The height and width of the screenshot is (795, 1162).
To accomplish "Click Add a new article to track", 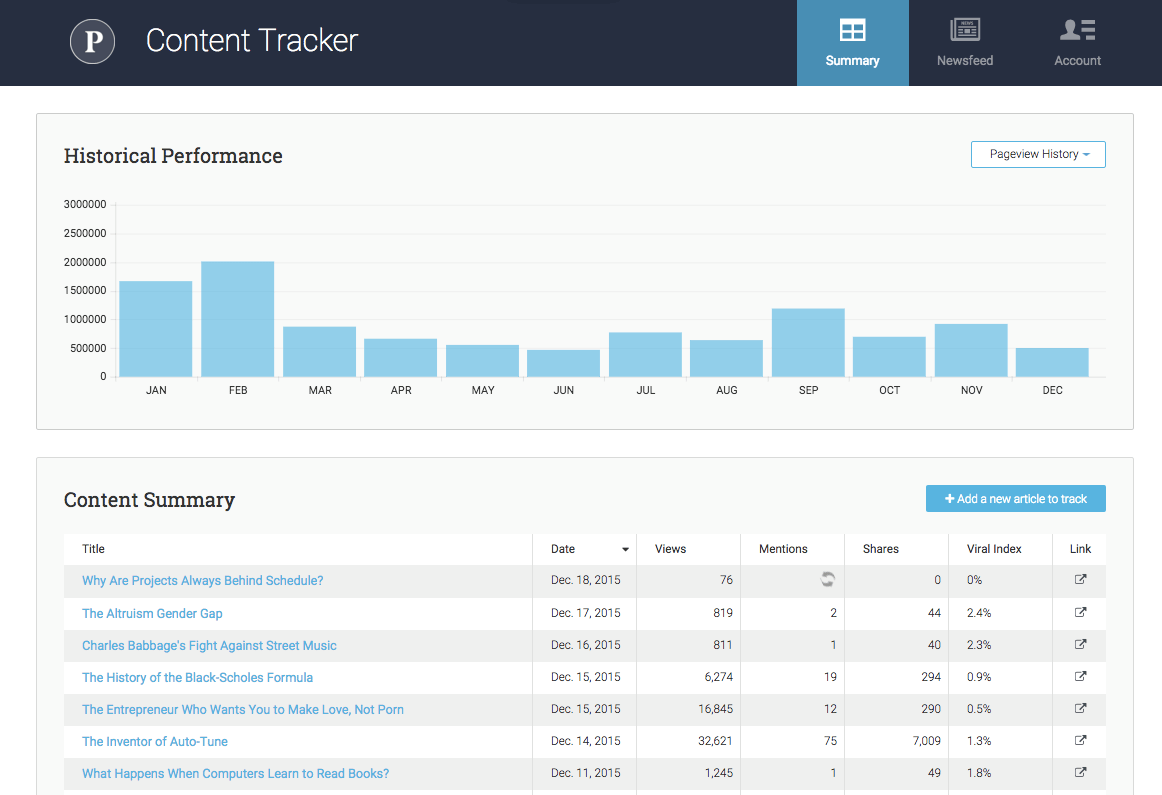I will pos(1016,498).
